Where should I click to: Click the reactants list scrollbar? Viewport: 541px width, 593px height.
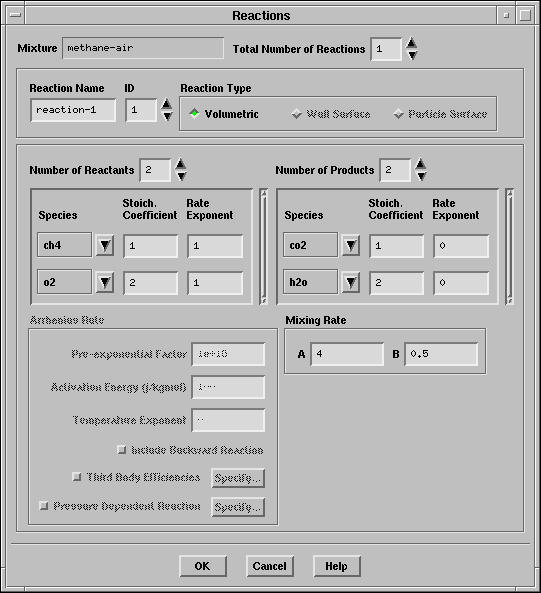pos(264,247)
